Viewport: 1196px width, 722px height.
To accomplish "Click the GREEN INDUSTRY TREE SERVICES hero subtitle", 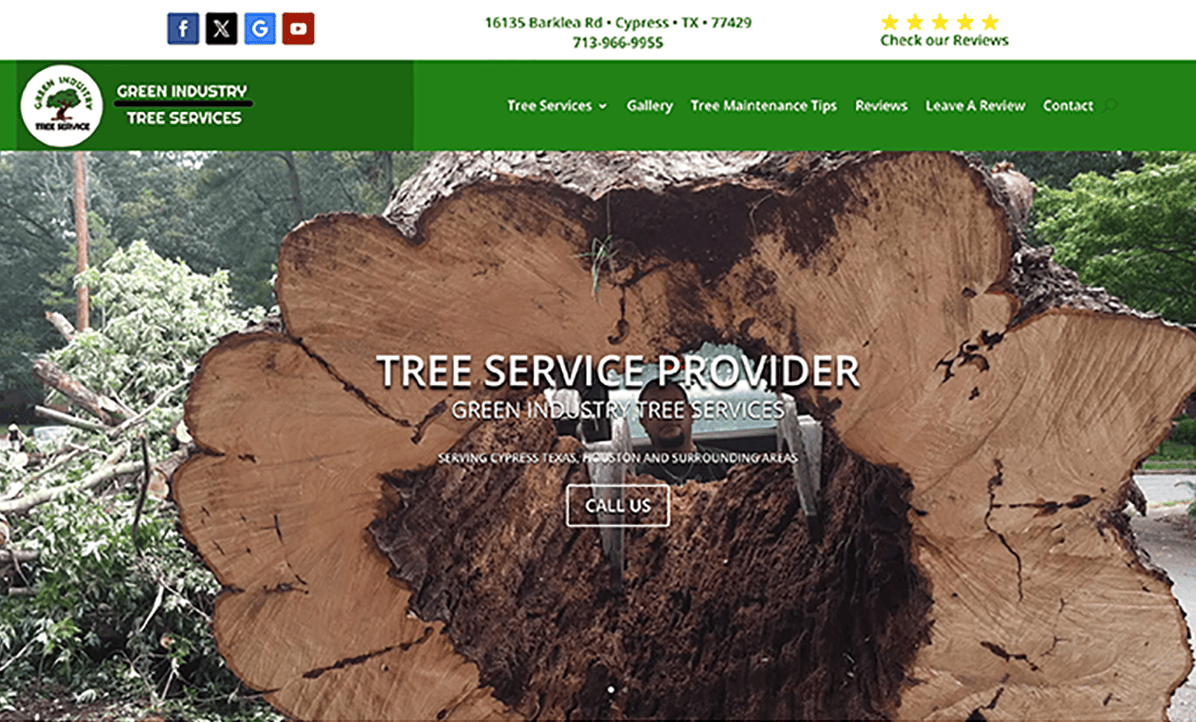I will (618, 410).
